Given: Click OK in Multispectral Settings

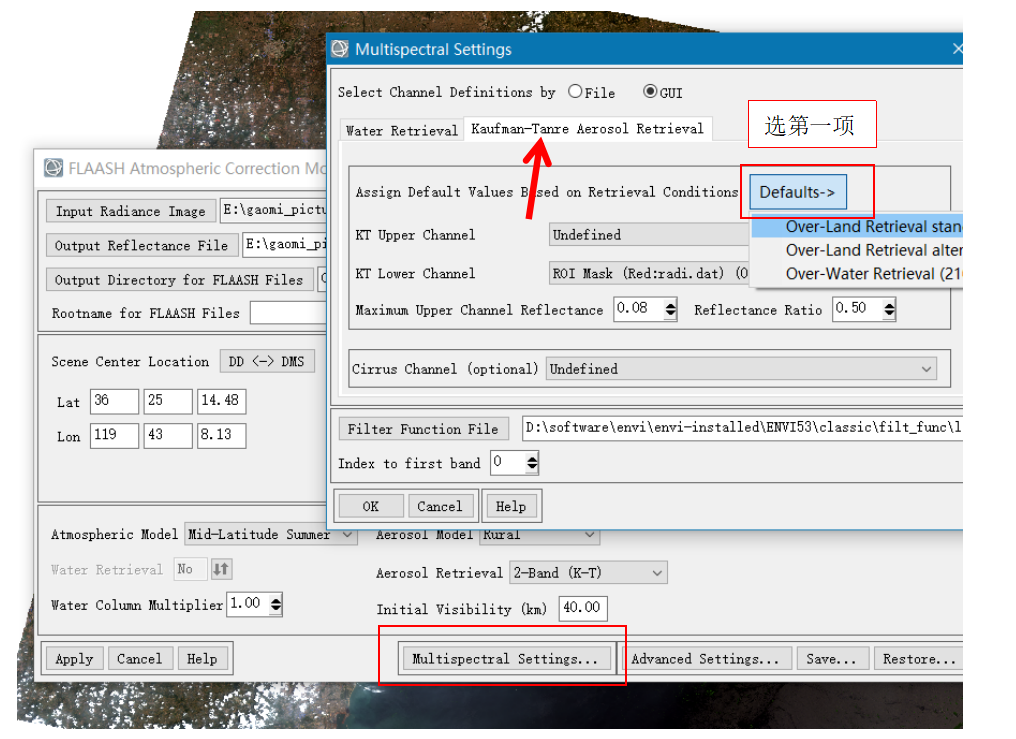Looking at the screenshot, I should pos(371,506).
